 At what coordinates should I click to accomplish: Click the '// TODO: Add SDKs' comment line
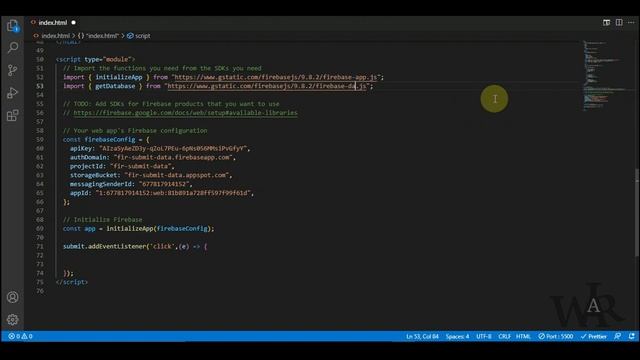(x=171, y=104)
